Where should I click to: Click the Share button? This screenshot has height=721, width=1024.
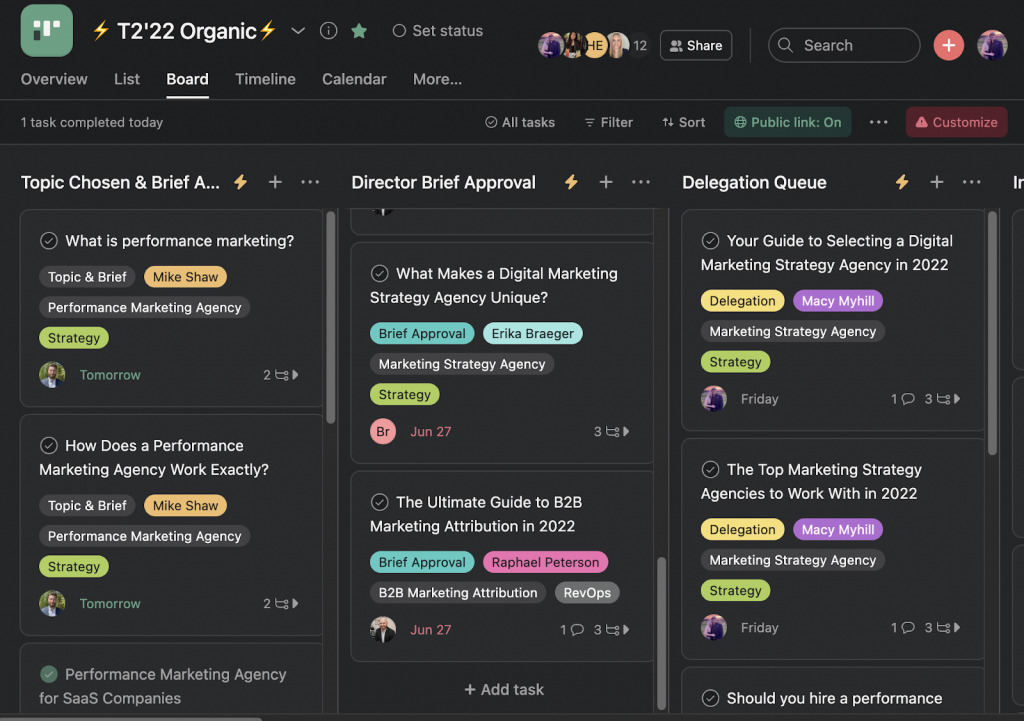click(696, 45)
